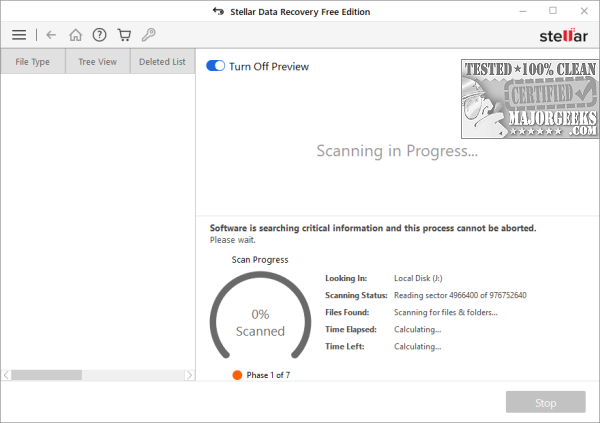Click the "Scanning Status:" label
The image size is (600, 423).
coord(356,295)
